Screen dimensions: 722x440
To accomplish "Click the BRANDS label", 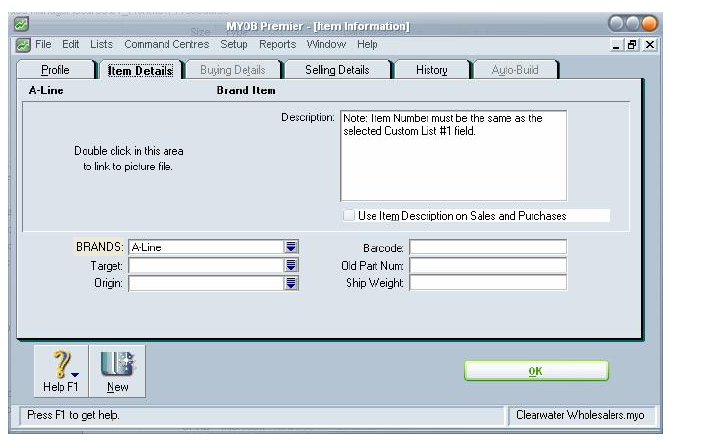I will click(99, 247).
